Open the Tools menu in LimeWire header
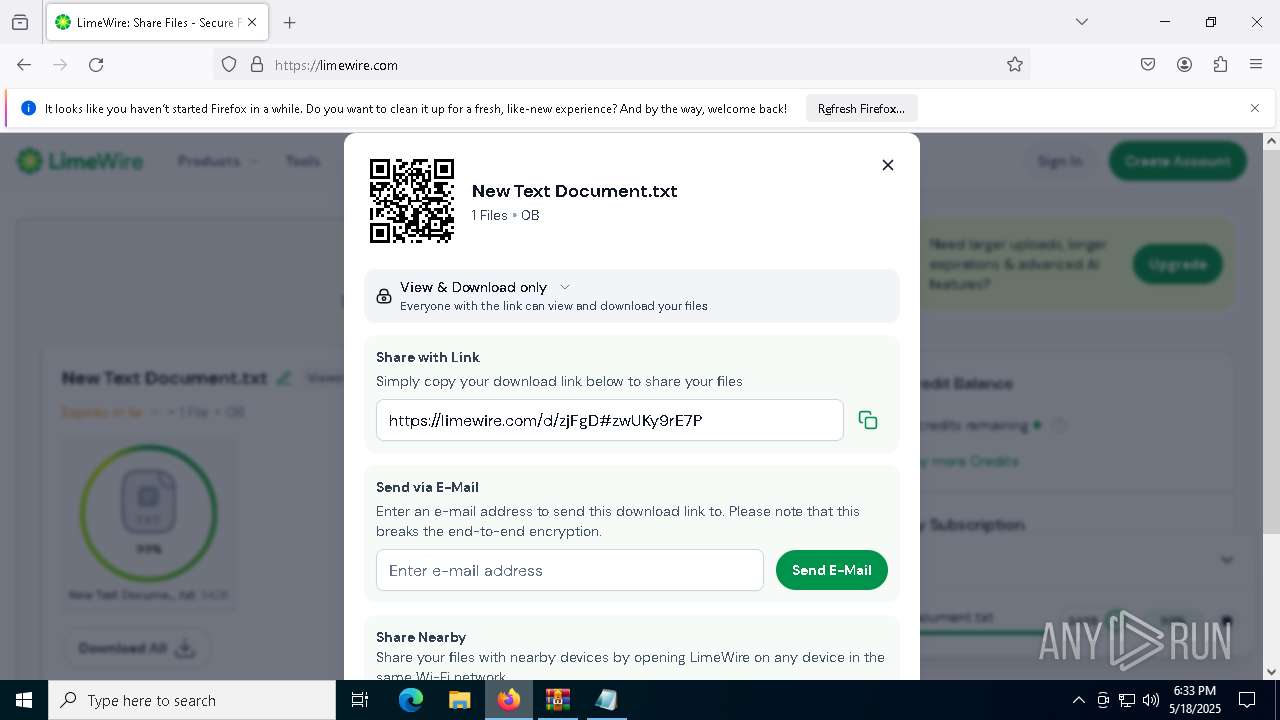Screen dimensions: 1280x720 303,161
